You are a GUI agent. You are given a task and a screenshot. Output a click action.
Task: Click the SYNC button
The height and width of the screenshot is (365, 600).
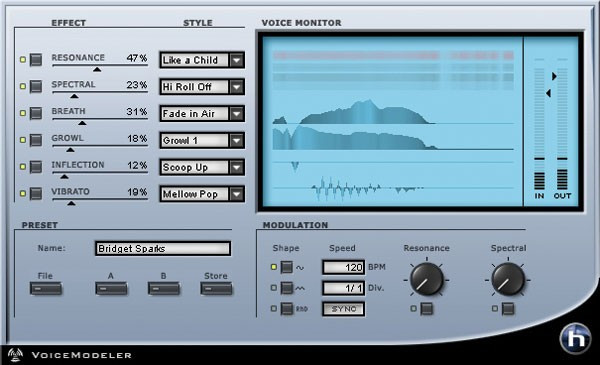(343, 309)
